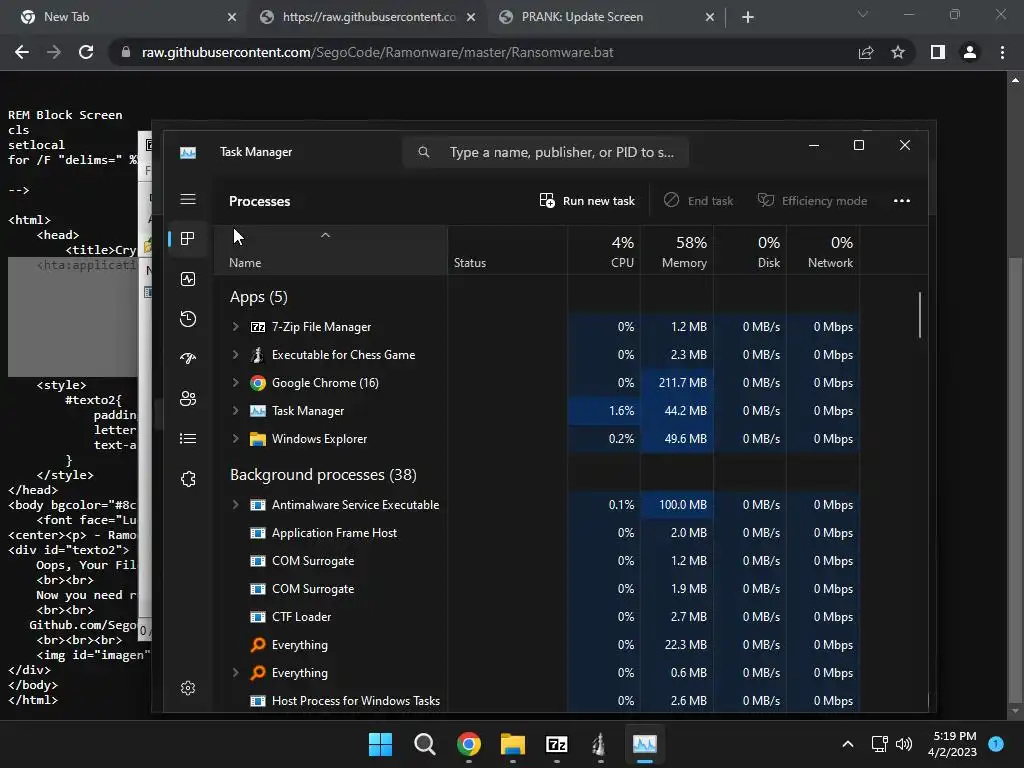The image size is (1024, 768).
Task: Open Chrome tab search dropdown arrow
Action: pos(863,14)
